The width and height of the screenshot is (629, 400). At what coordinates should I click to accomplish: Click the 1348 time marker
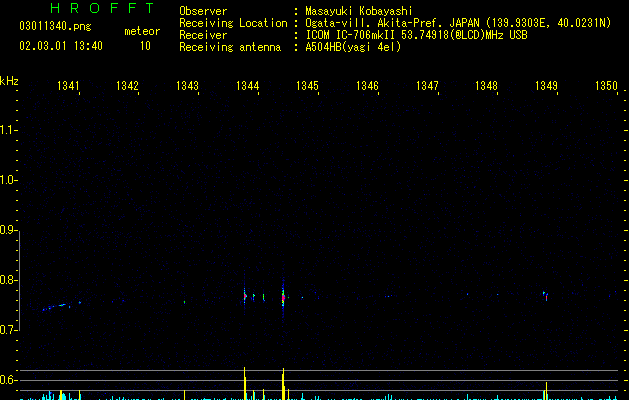pyautogui.click(x=487, y=85)
